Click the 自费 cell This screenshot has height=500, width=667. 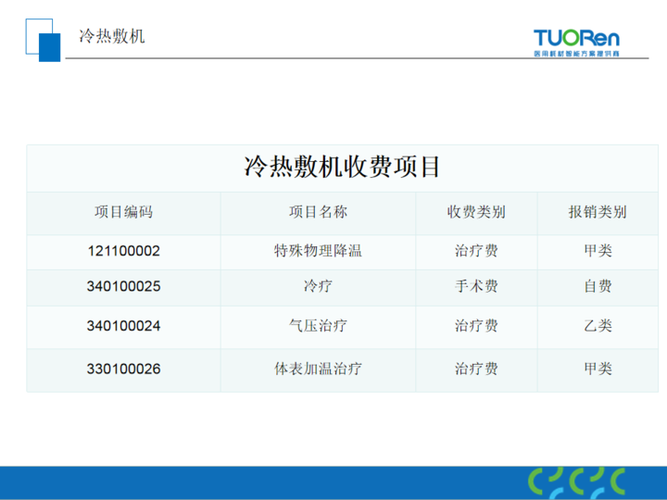598,286
